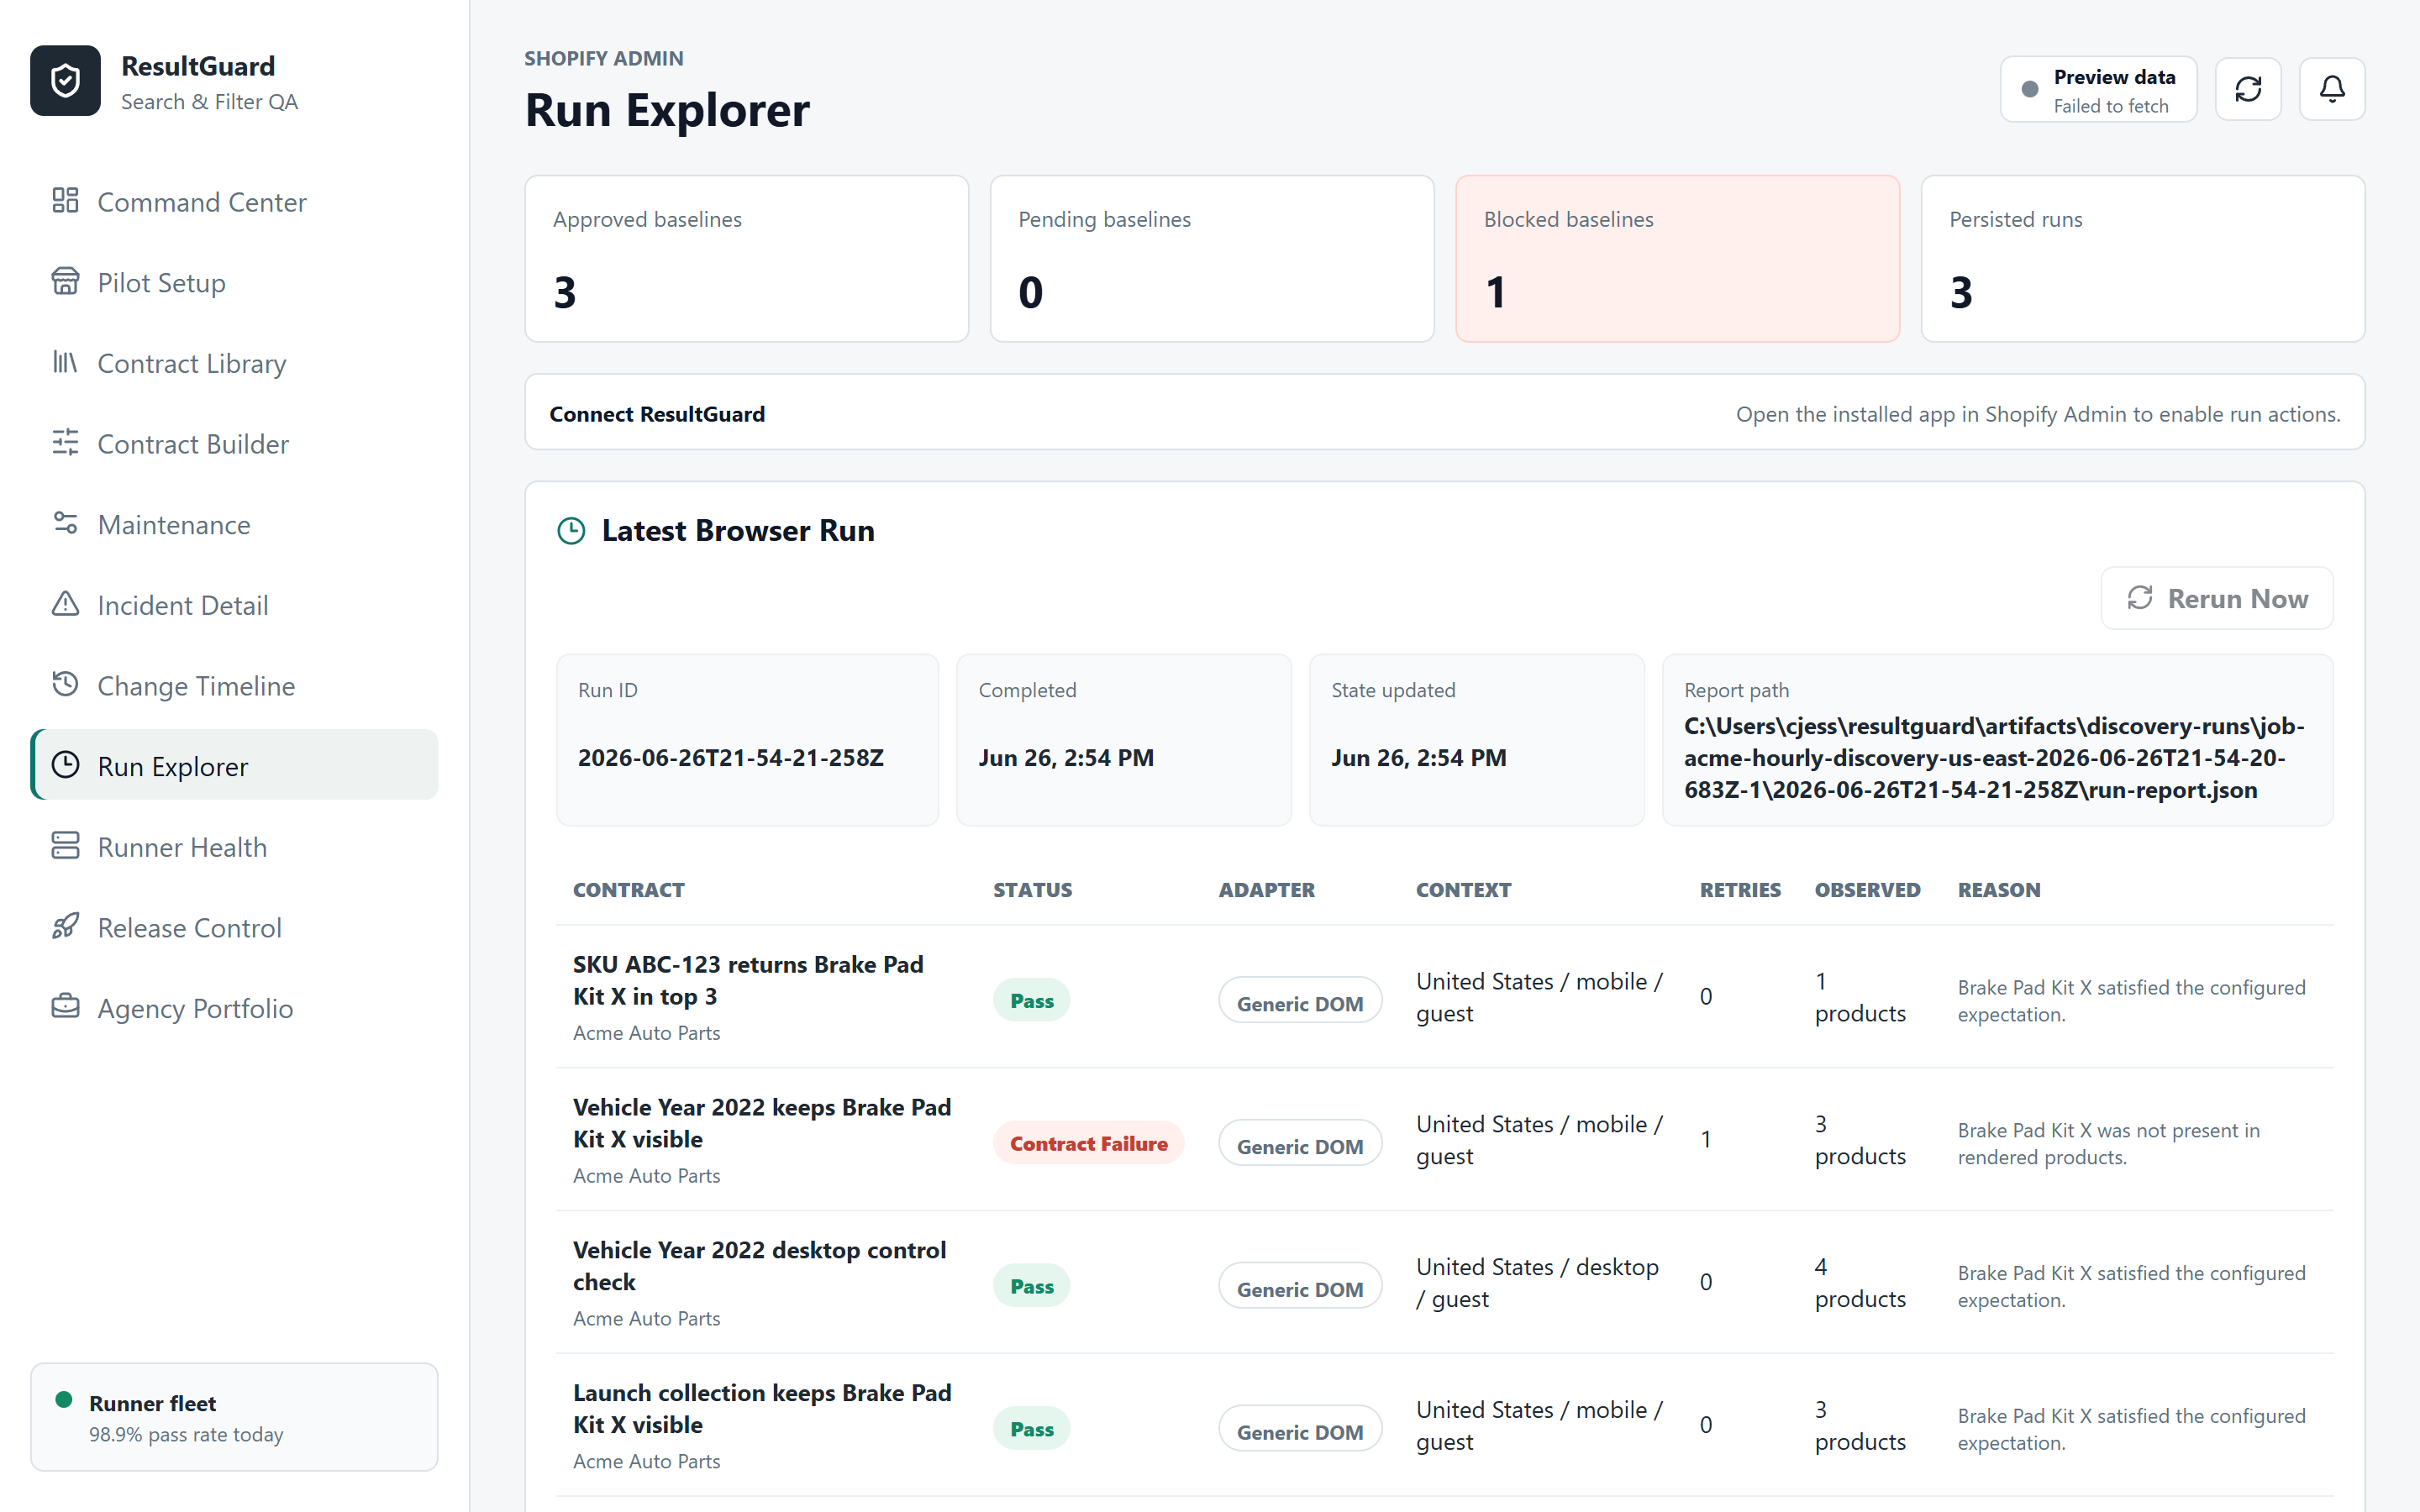Image resolution: width=2420 pixels, height=1512 pixels.
Task: Open Launch collection keeps Brake Pad contract
Action: (762, 1409)
